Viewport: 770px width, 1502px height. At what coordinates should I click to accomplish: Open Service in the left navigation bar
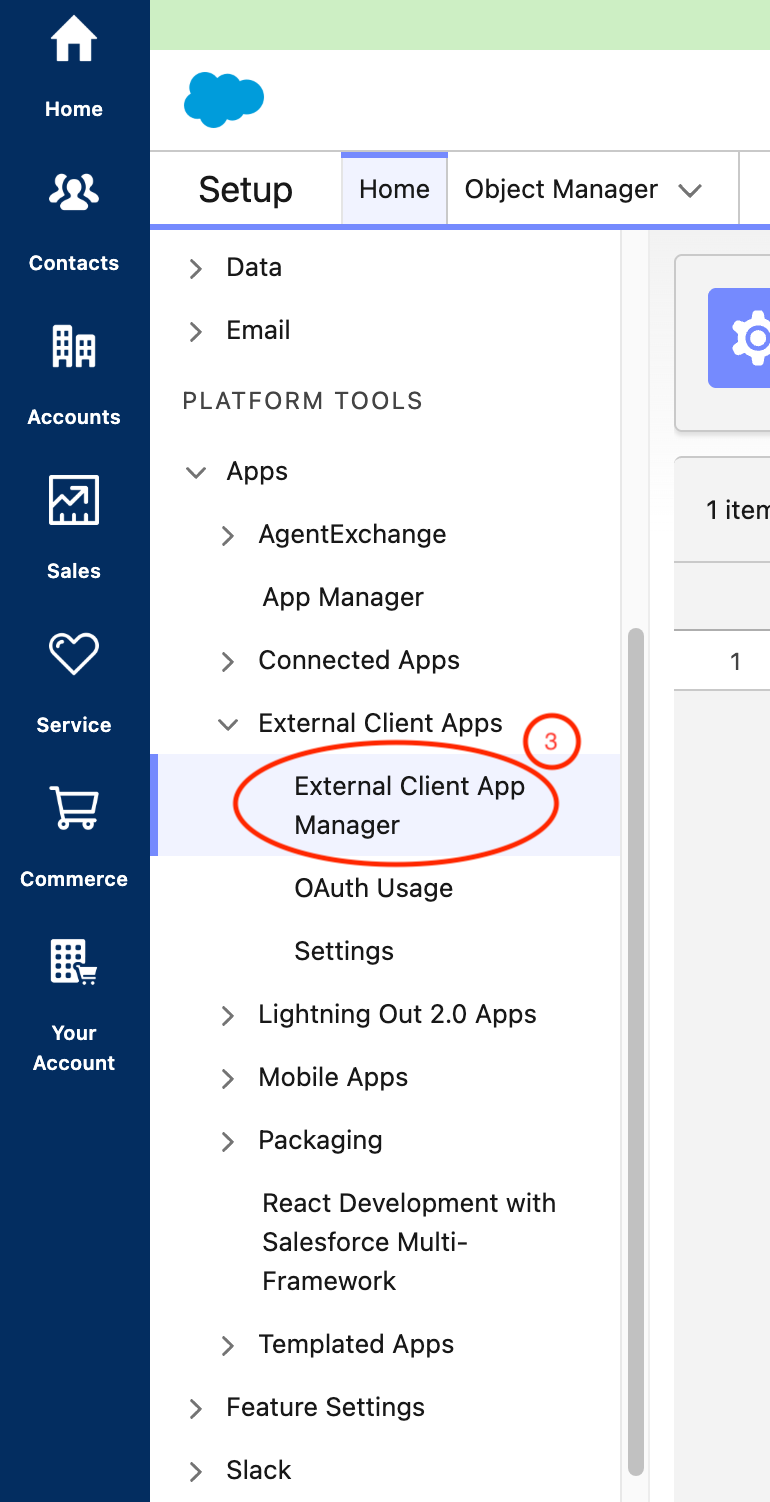(74, 685)
